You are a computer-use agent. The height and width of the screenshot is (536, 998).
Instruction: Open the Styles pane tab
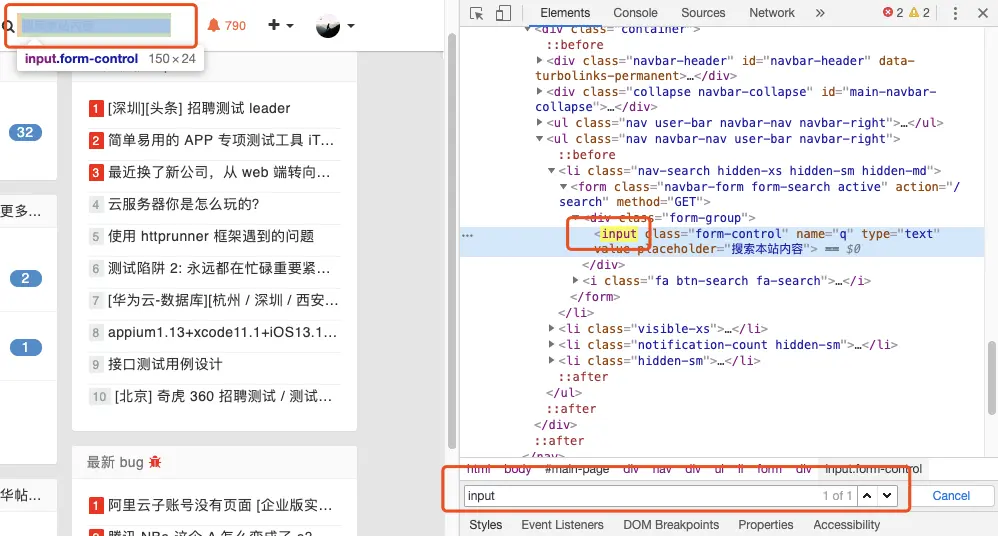click(486, 525)
